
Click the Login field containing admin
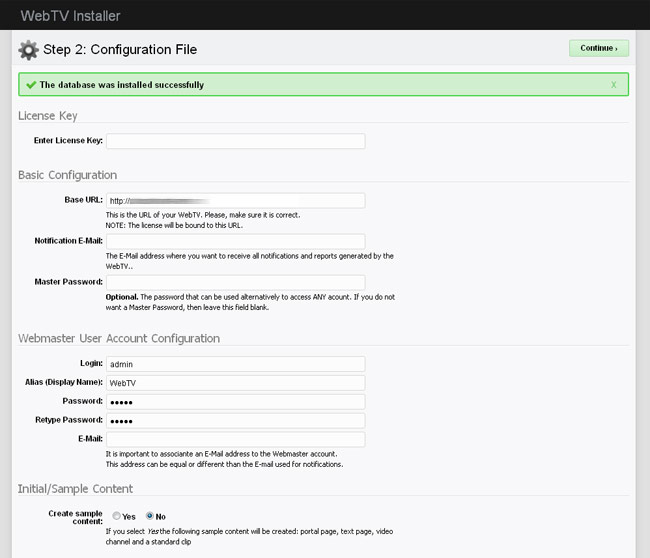pos(235,364)
